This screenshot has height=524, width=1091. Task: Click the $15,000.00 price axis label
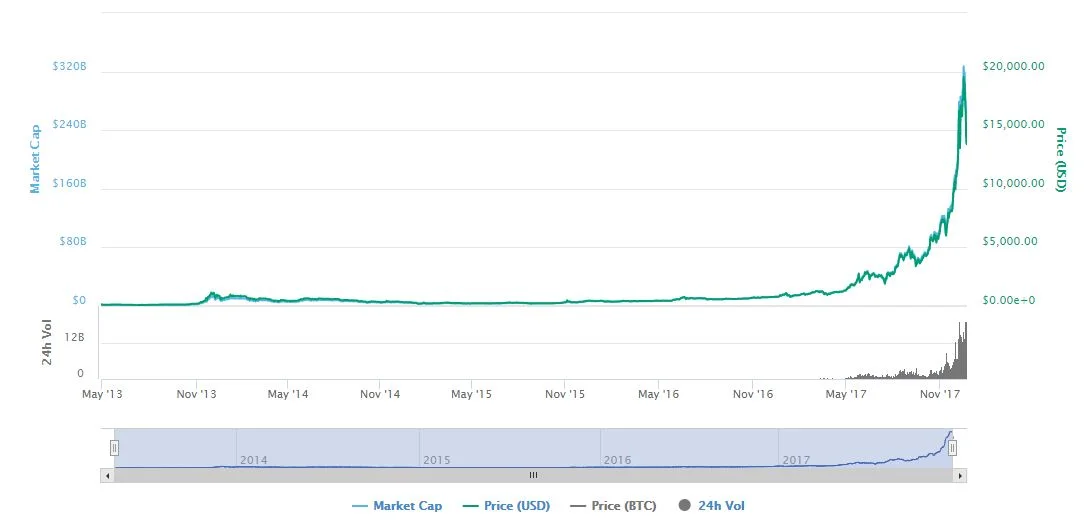coord(1013,125)
